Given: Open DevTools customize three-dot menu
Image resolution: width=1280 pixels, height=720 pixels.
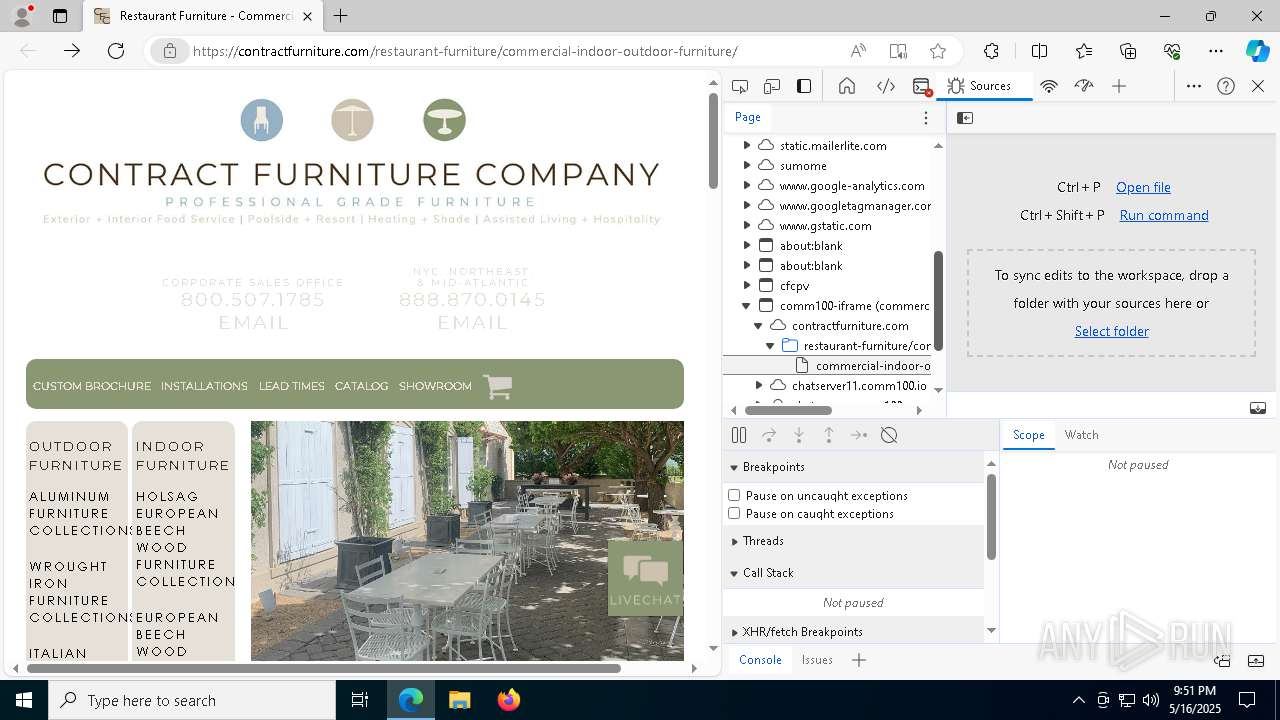Looking at the screenshot, I should tap(1194, 86).
